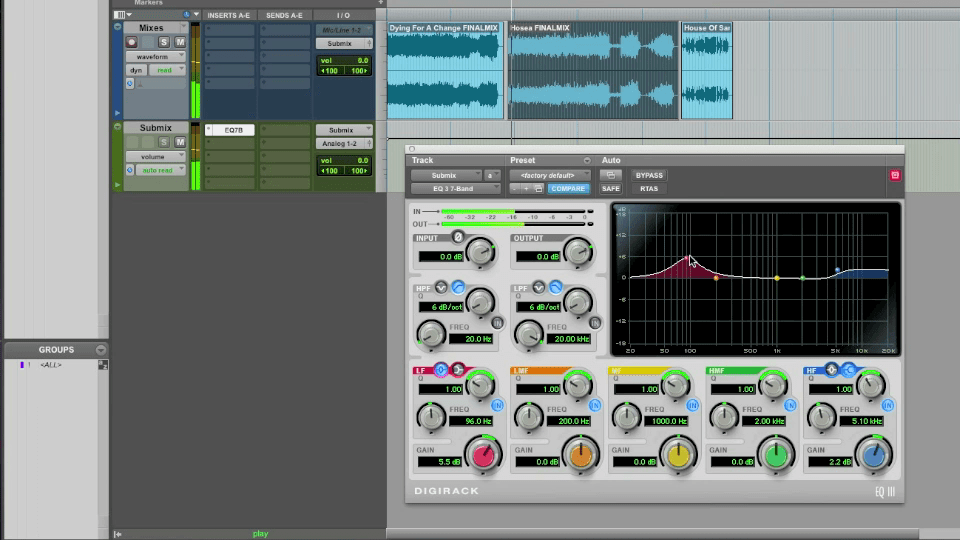Open the track list view columns icon
This screenshot has width=960, height=540.
point(120,15)
